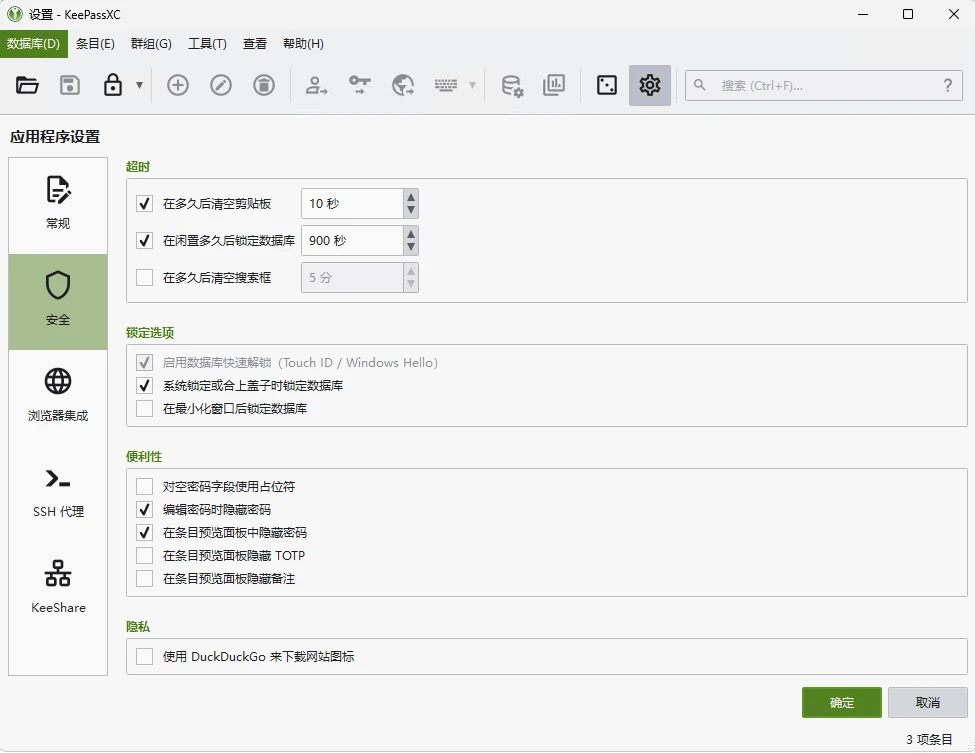975x753 pixels.
Task: Uncheck 在闲置多久后锁定数据库 checkbox
Action: 144,241
